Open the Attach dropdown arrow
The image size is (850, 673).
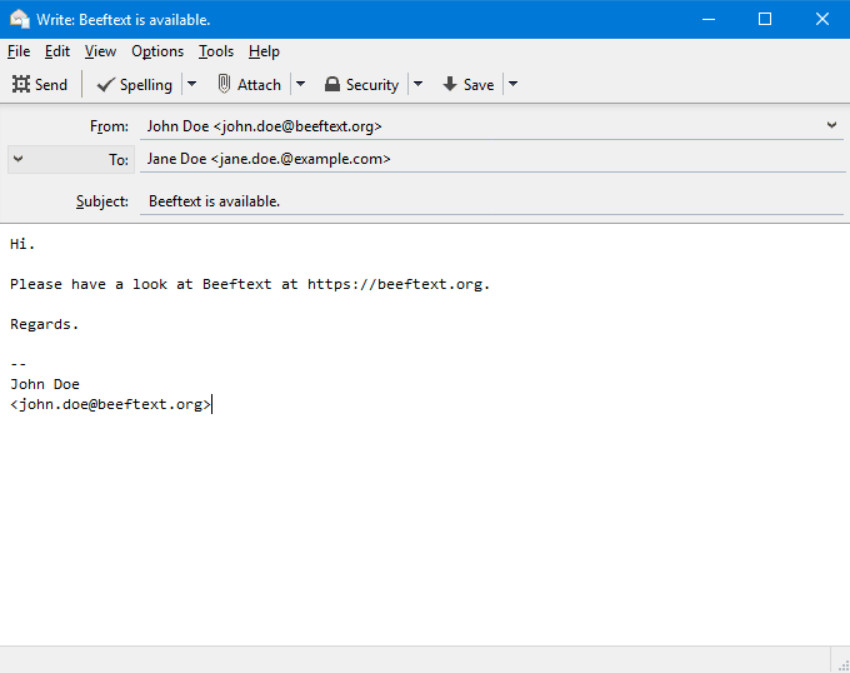tap(300, 85)
